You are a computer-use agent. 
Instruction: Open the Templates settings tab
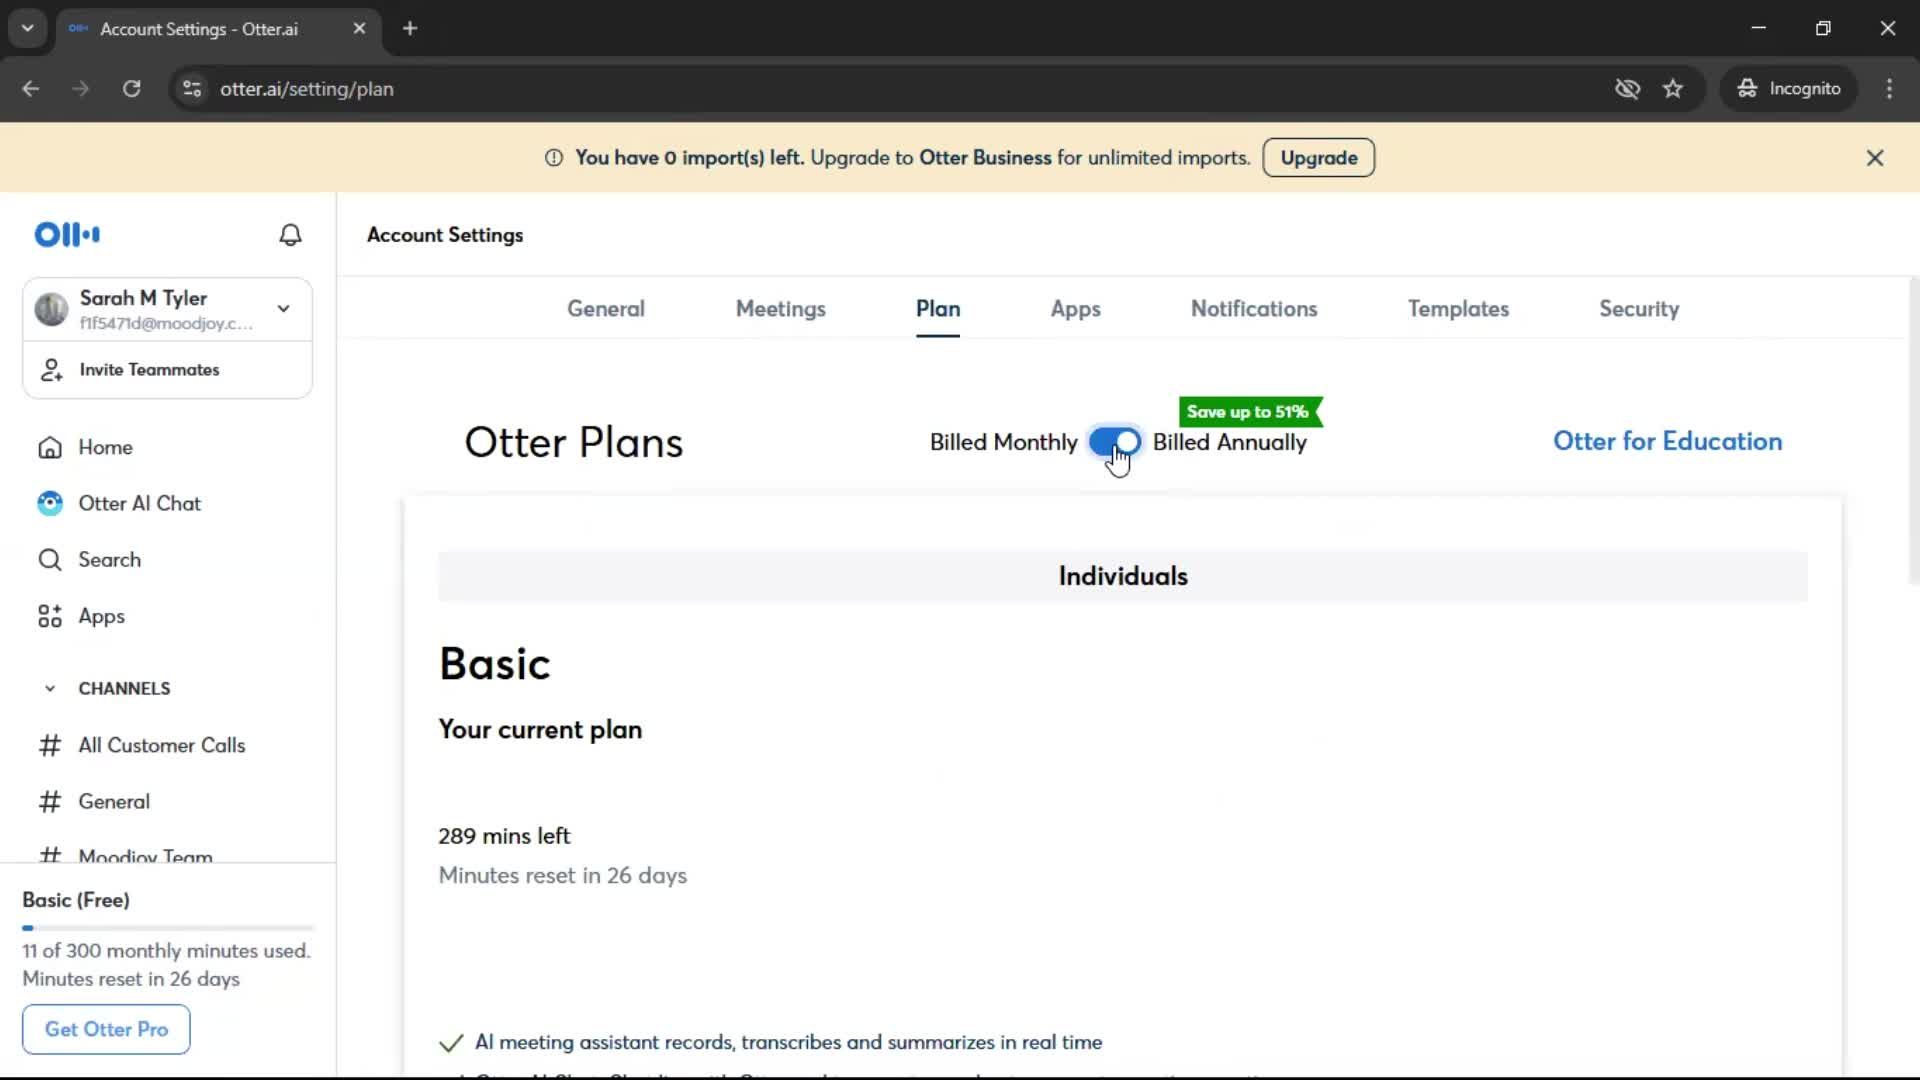click(x=1458, y=309)
